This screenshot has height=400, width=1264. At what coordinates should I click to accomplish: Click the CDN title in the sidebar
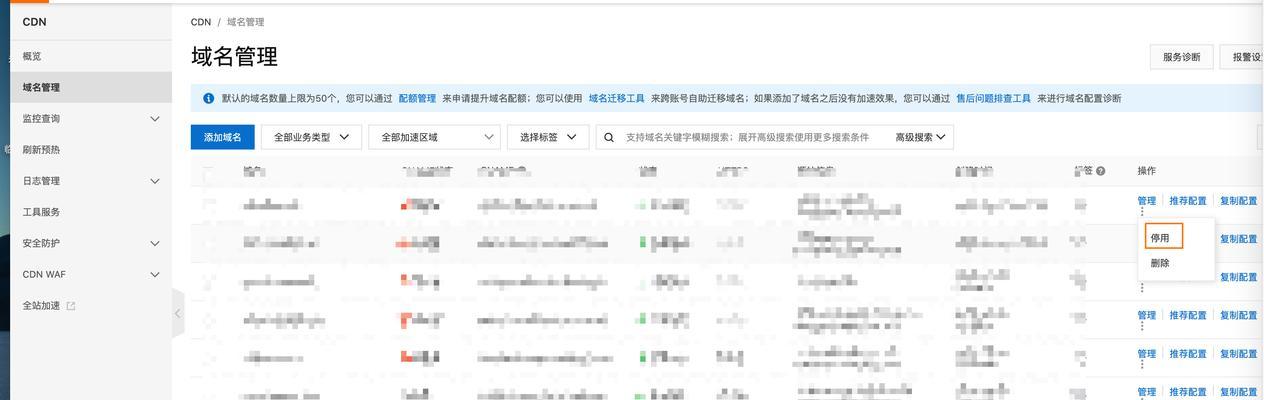click(x=34, y=22)
